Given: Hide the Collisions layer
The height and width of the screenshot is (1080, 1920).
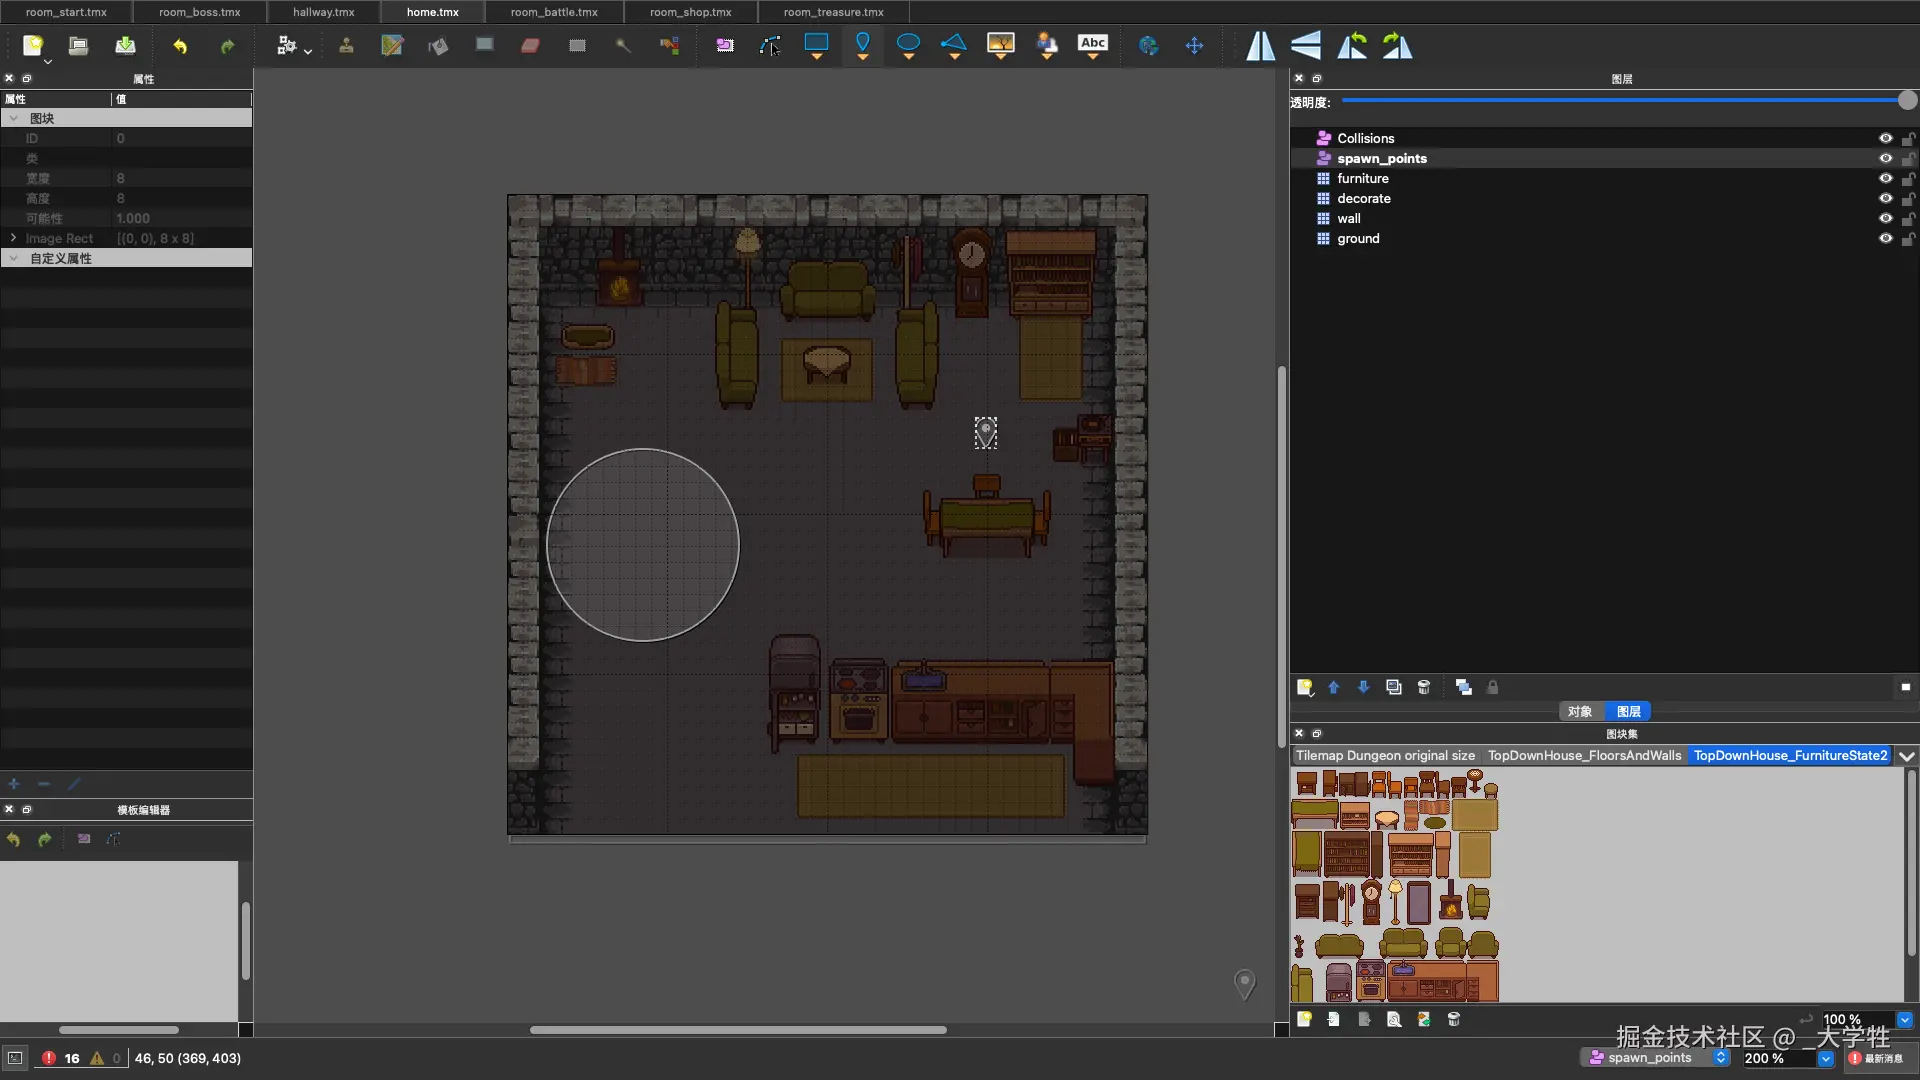Looking at the screenshot, I should click(x=1885, y=138).
